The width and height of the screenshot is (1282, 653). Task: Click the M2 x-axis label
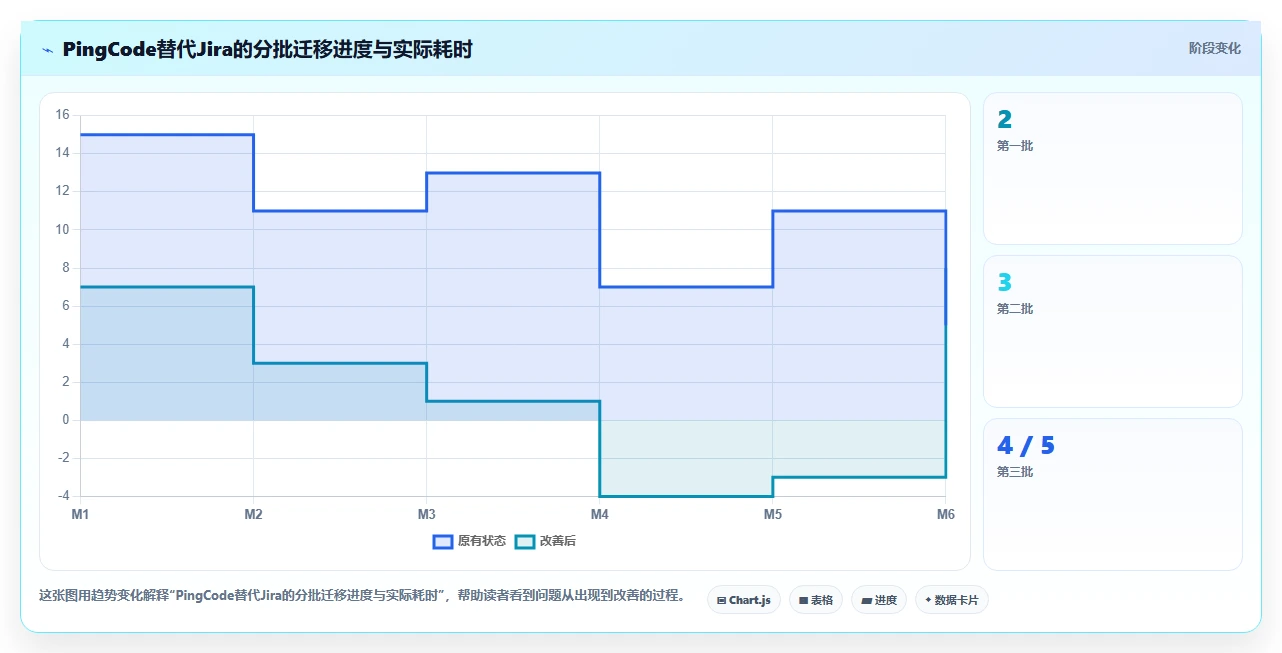[253, 514]
